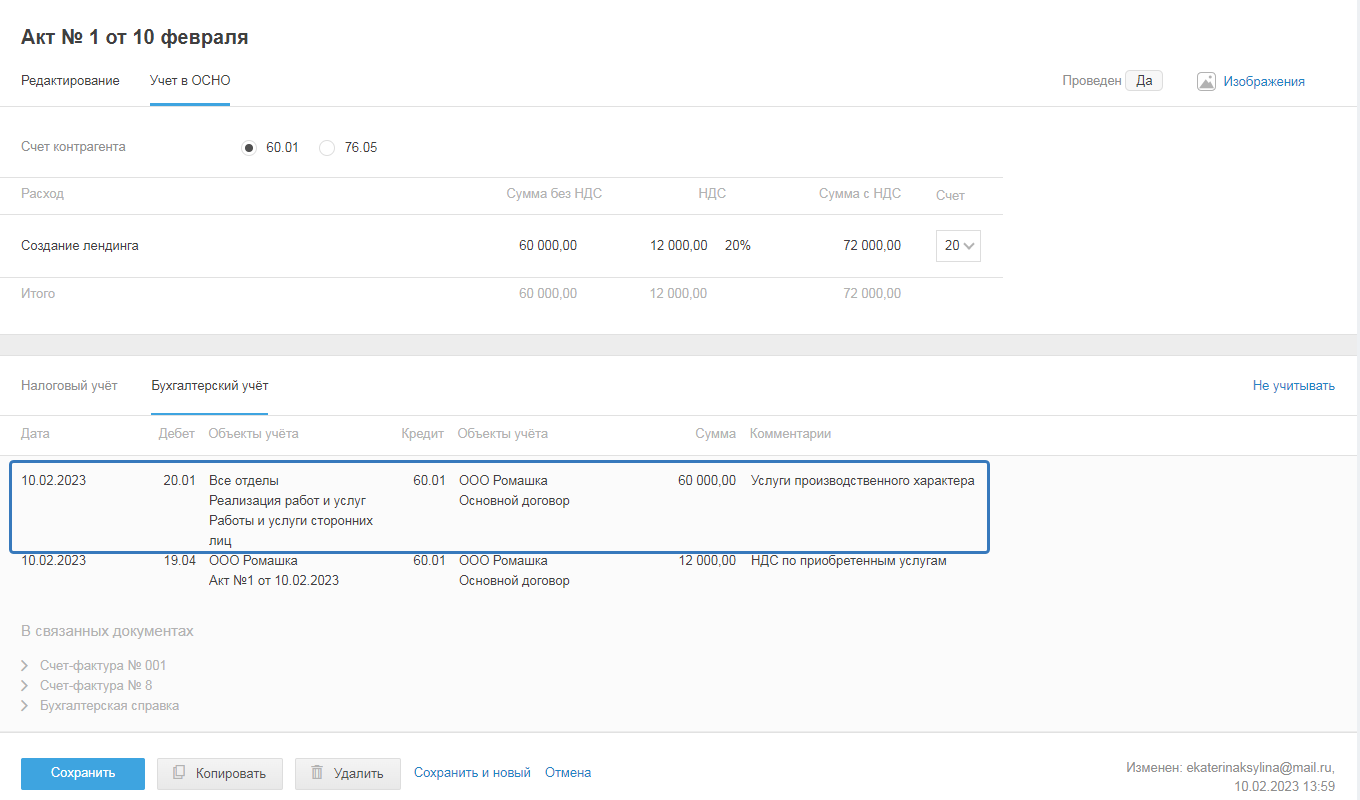Click the Отмена link
The height and width of the screenshot is (800, 1360).
point(568,773)
